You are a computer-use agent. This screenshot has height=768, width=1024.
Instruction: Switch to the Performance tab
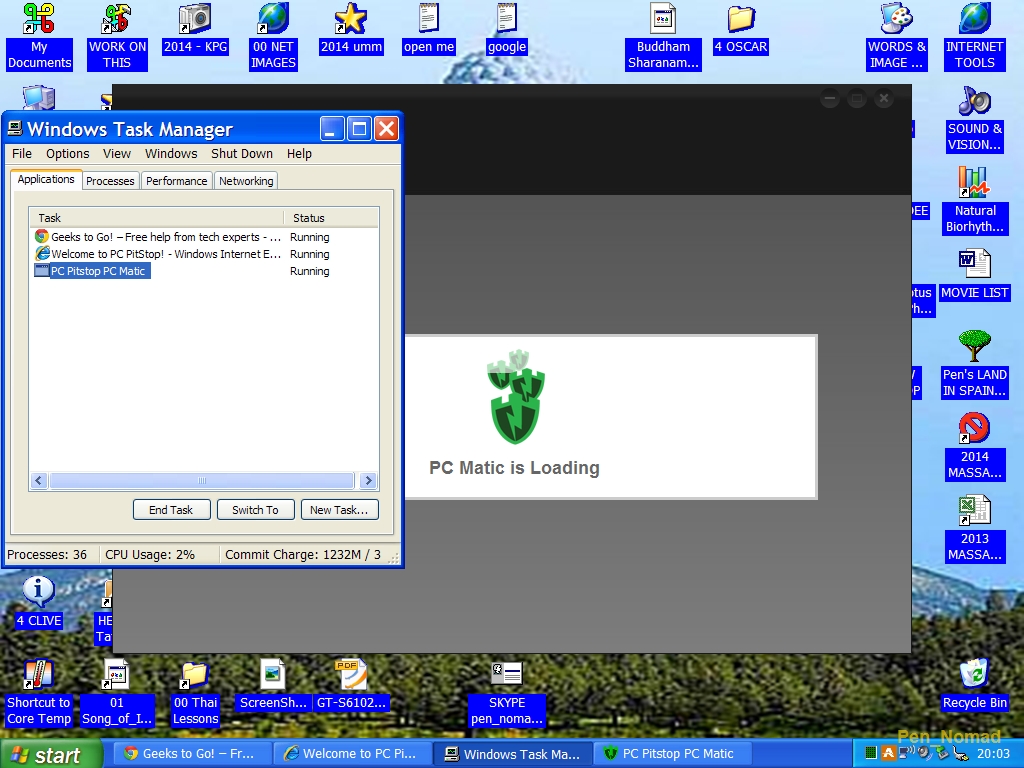click(176, 181)
